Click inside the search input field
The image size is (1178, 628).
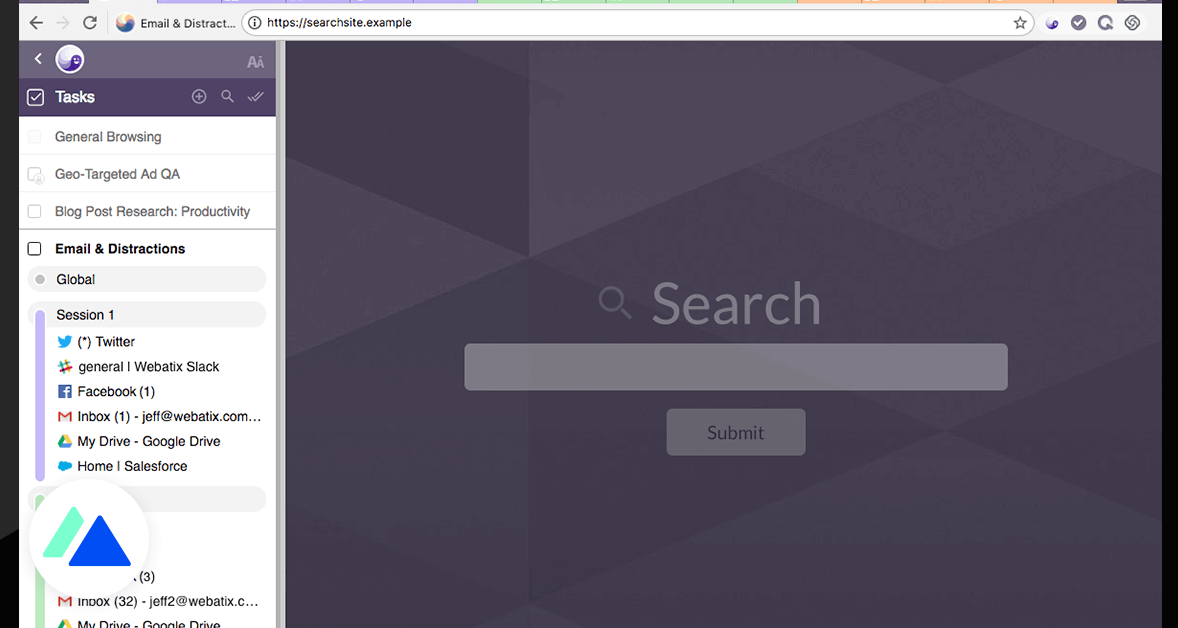pyautogui.click(x=736, y=367)
